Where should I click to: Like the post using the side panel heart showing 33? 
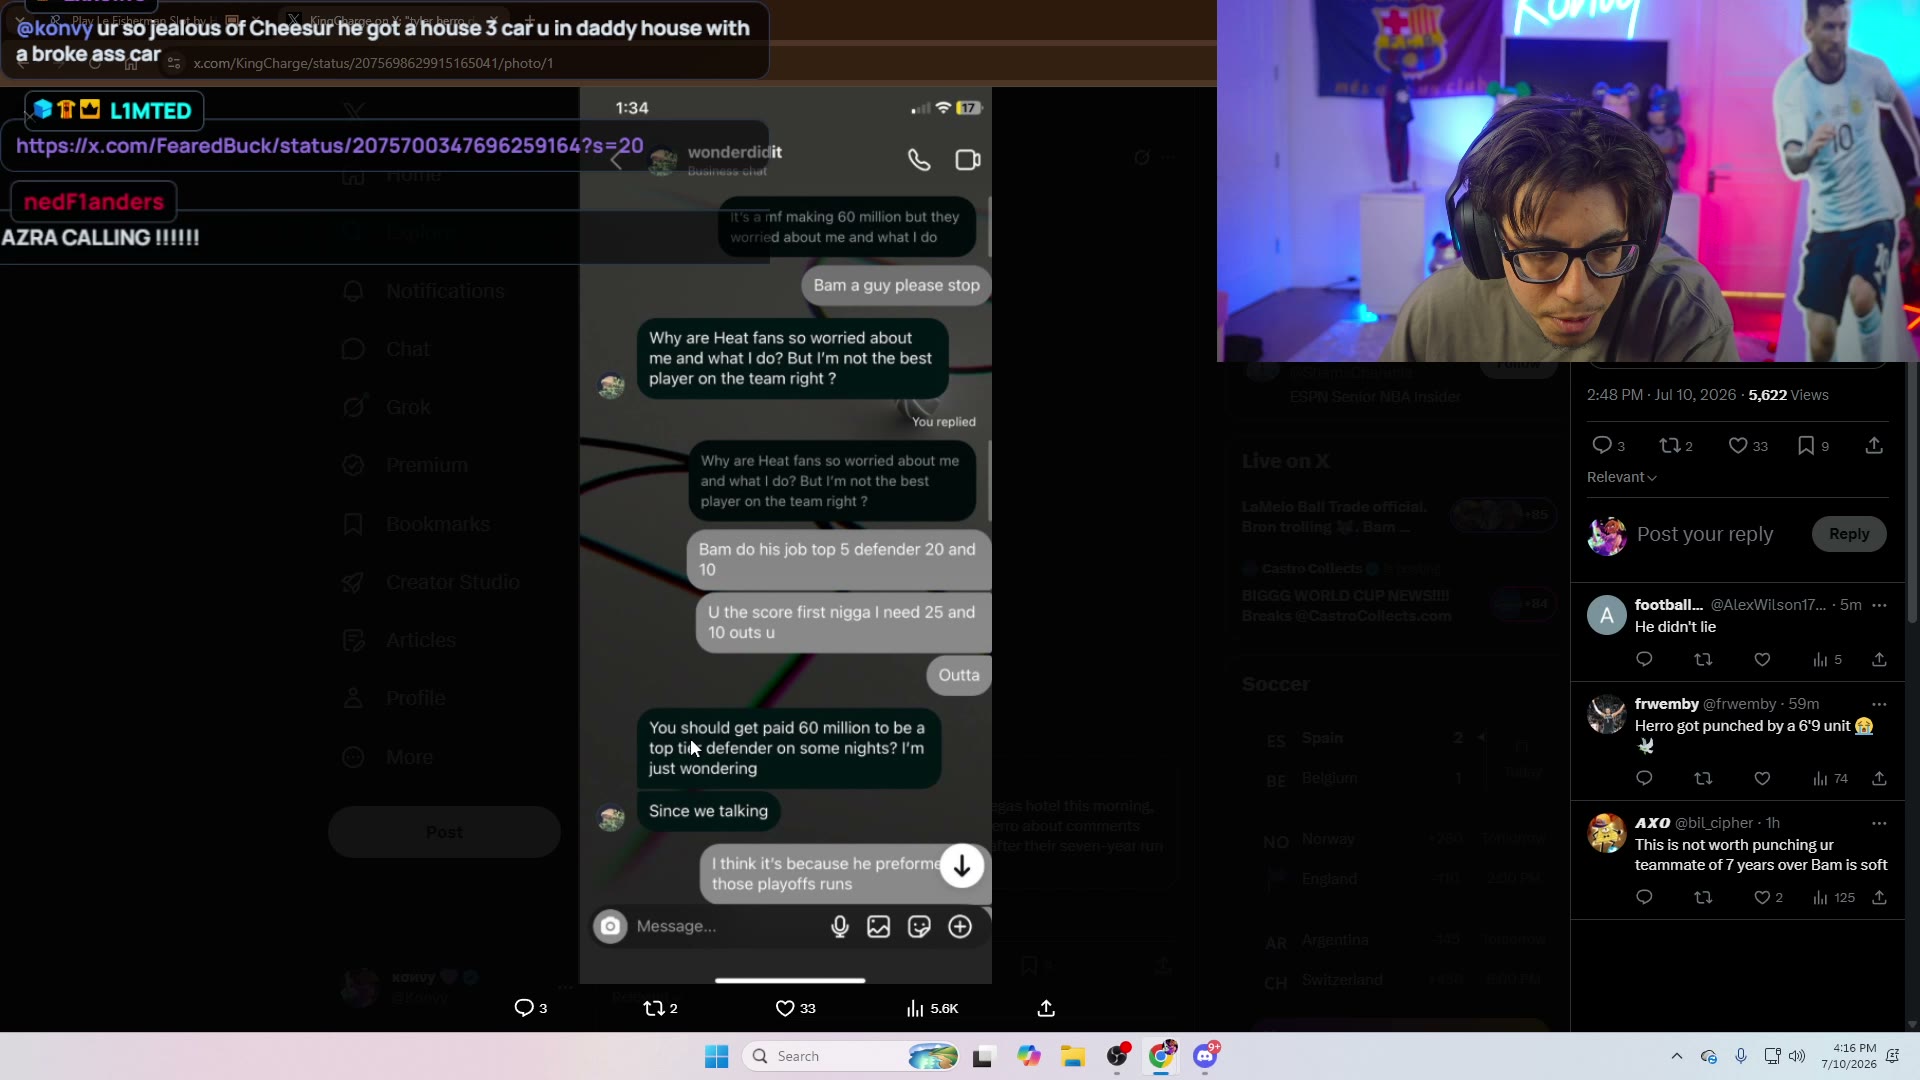pyautogui.click(x=1748, y=446)
